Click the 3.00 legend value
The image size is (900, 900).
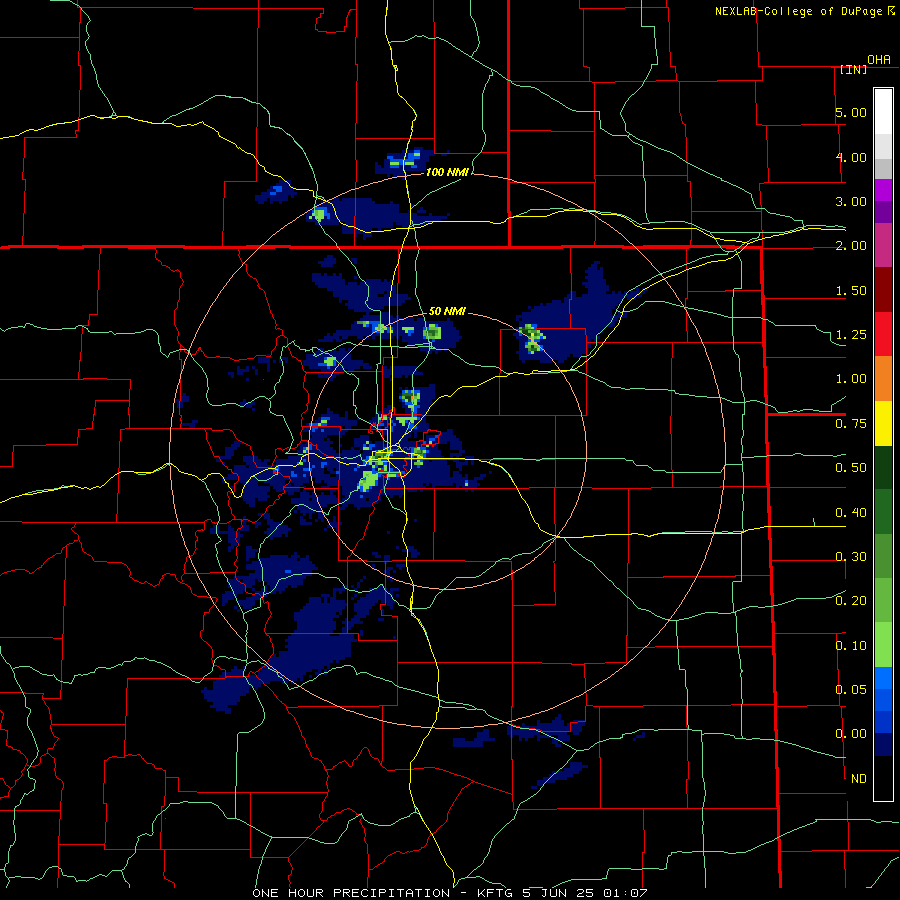(x=851, y=201)
